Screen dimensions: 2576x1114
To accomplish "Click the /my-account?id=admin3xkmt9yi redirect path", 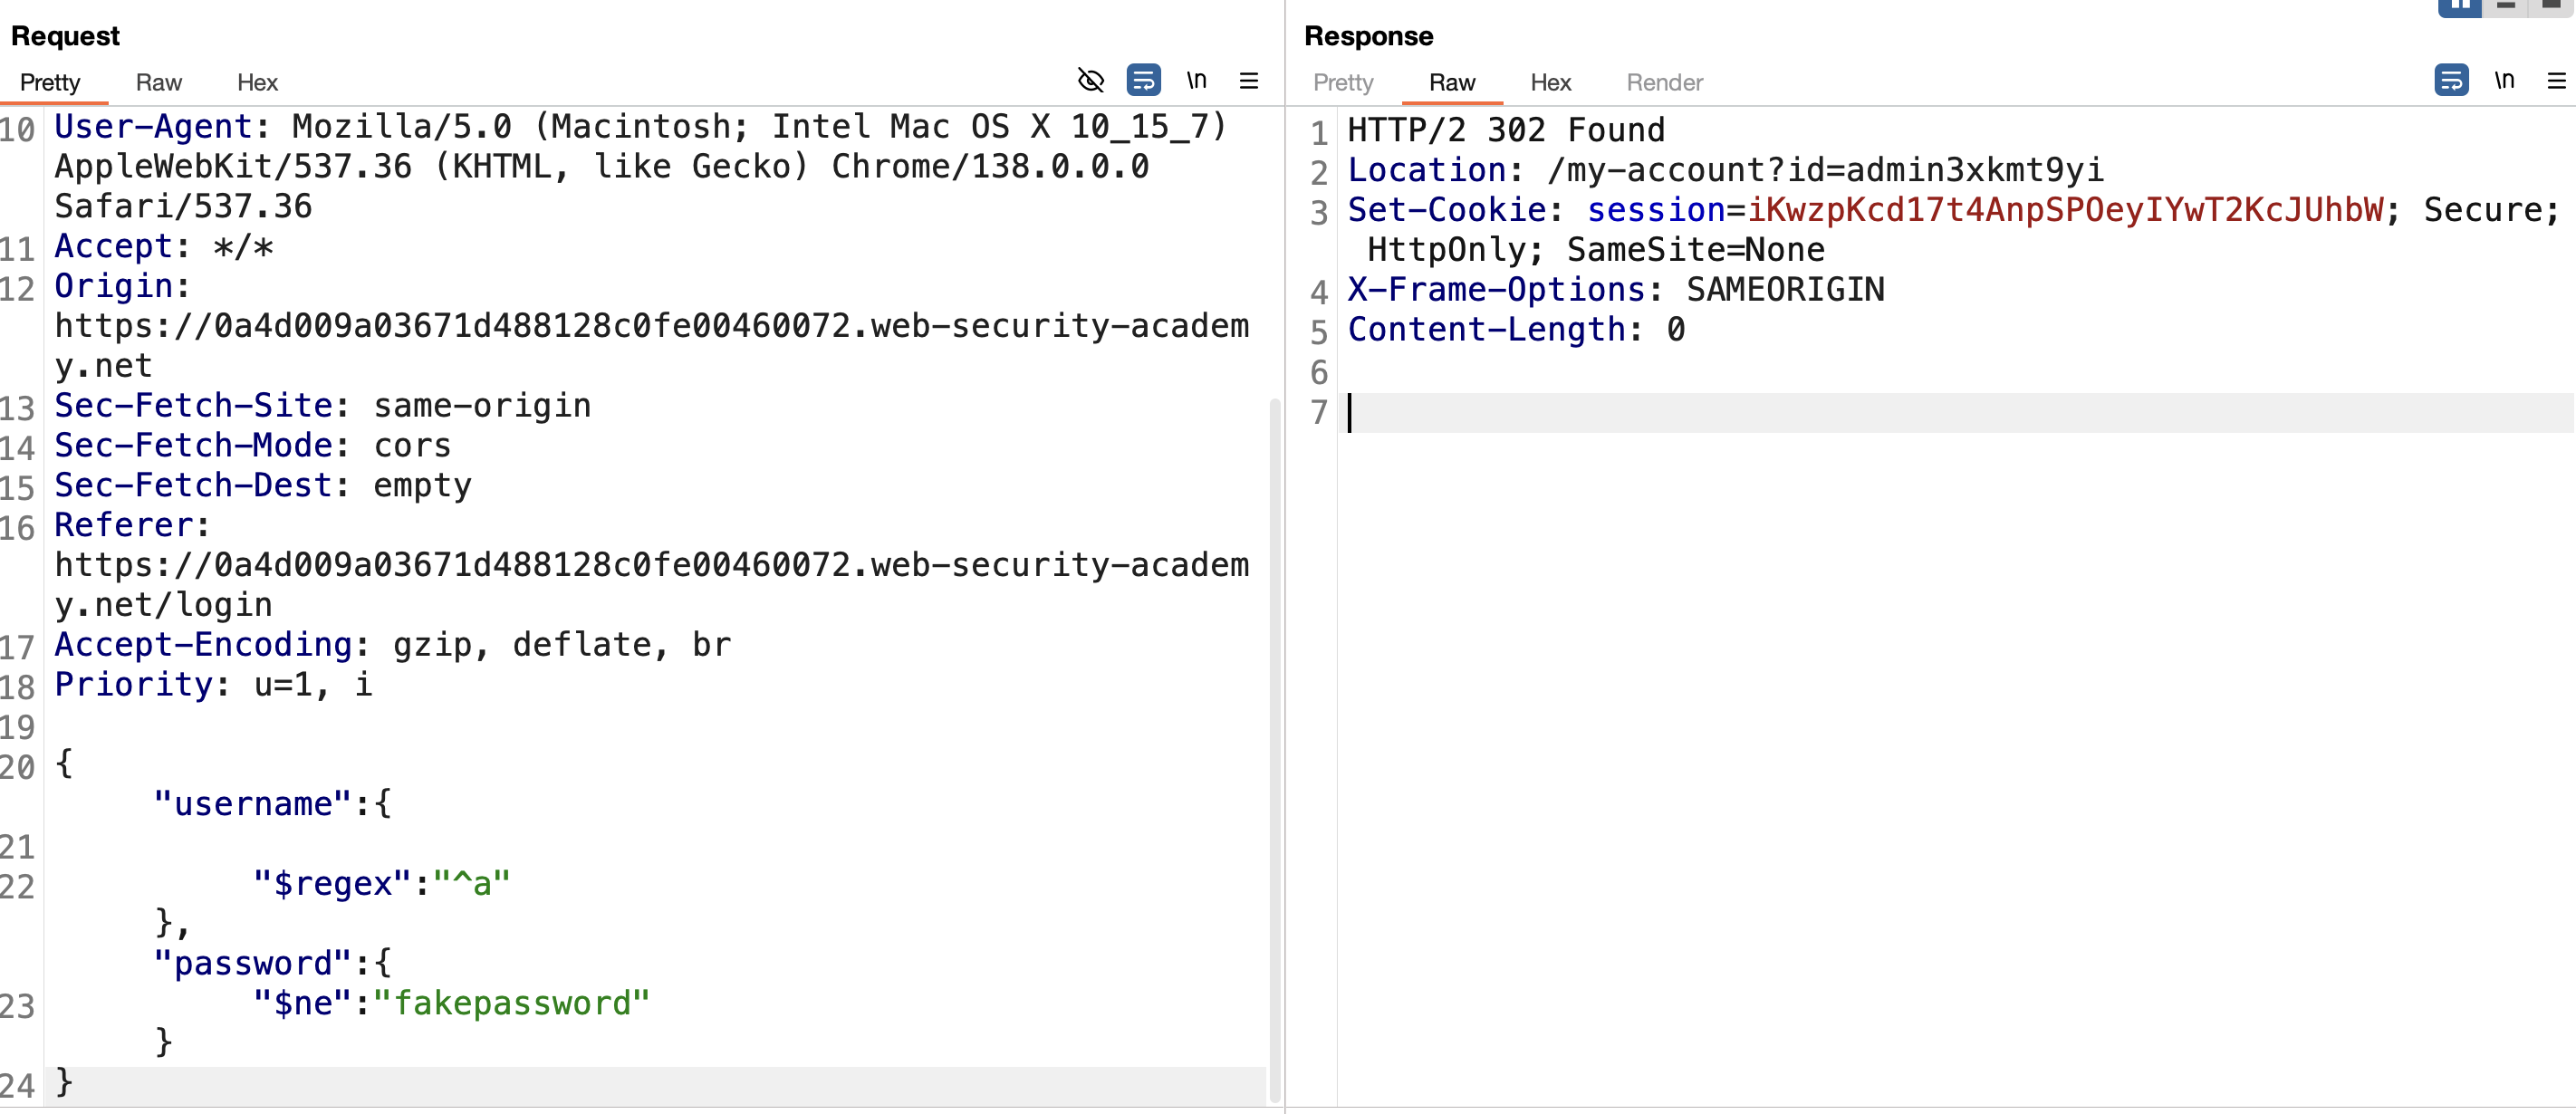I will coord(1825,170).
